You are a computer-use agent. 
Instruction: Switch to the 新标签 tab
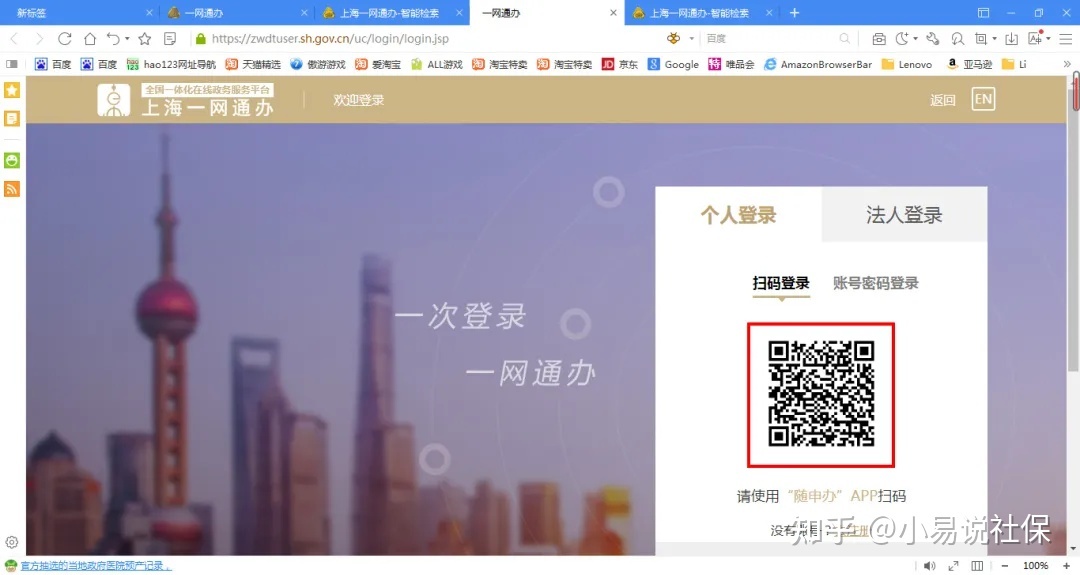[81, 12]
